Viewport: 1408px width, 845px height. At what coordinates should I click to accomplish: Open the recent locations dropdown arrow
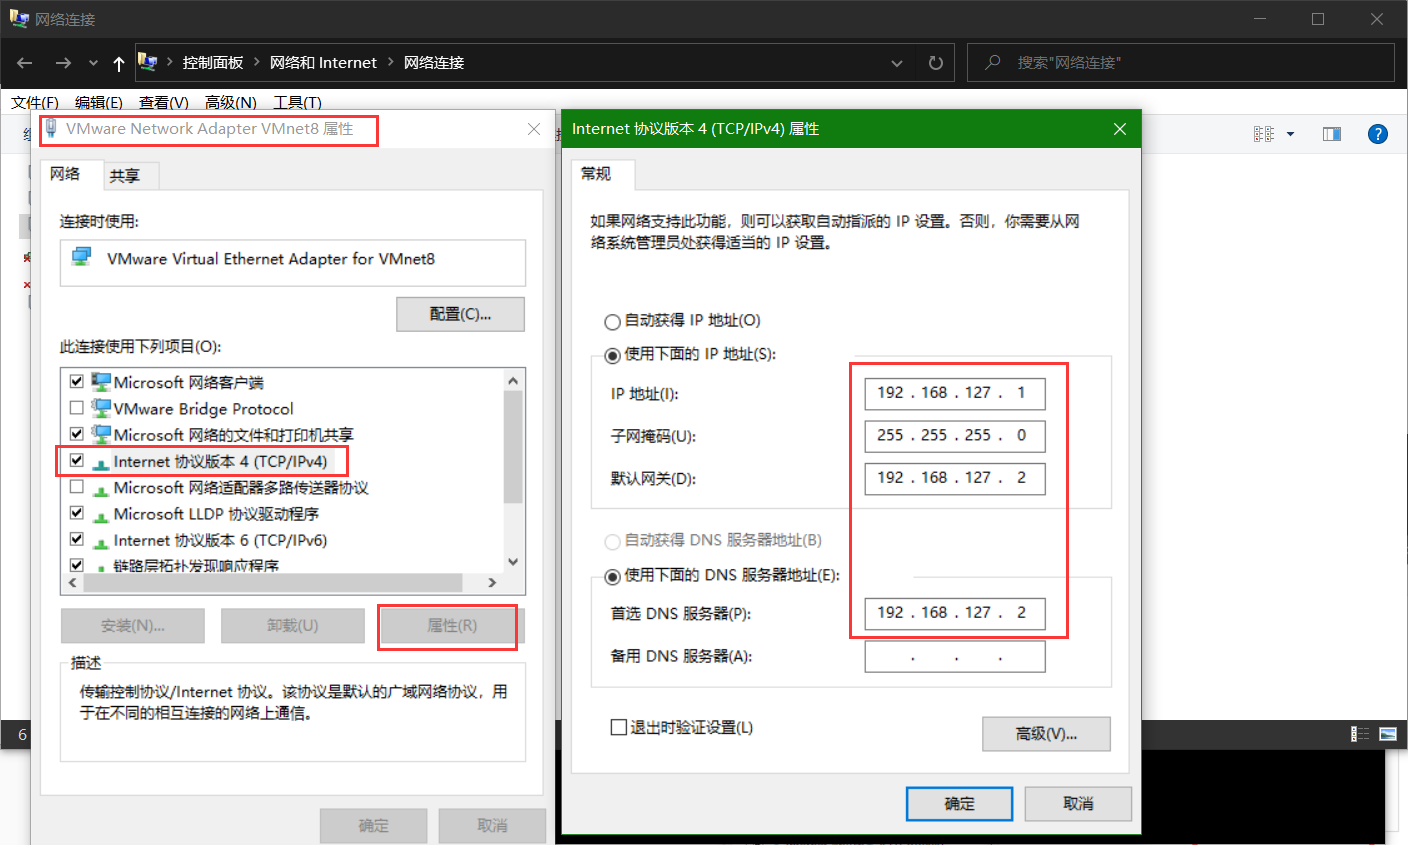(x=93, y=63)
